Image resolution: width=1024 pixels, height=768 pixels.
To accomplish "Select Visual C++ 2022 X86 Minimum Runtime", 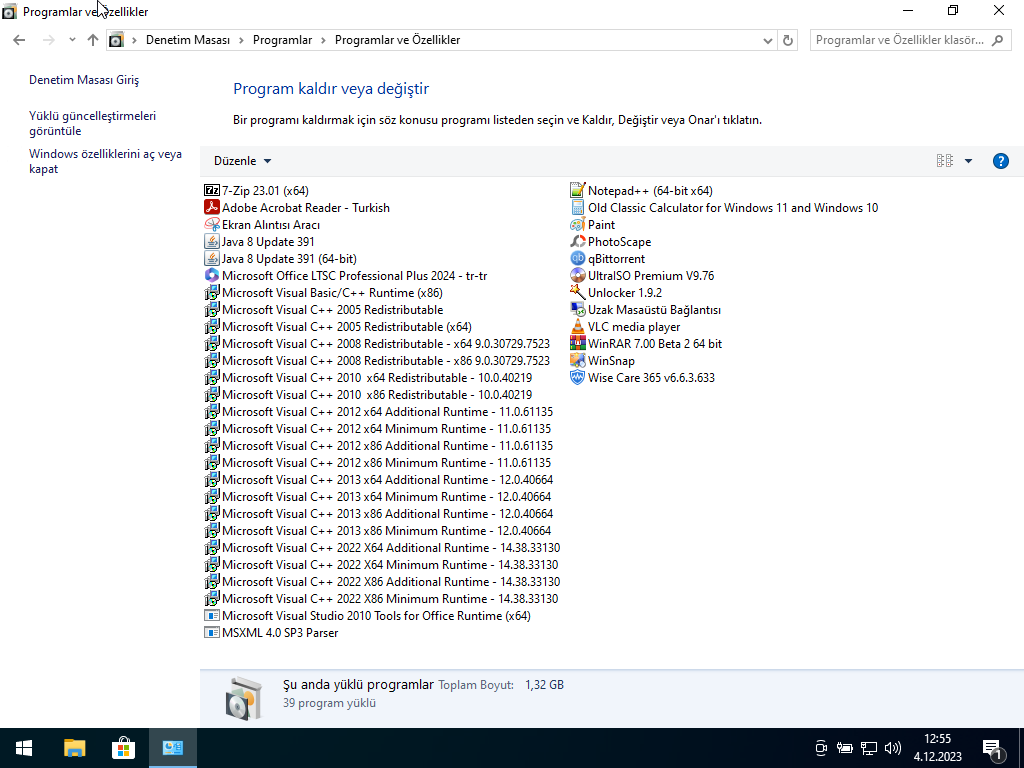I will coord(381,598).
